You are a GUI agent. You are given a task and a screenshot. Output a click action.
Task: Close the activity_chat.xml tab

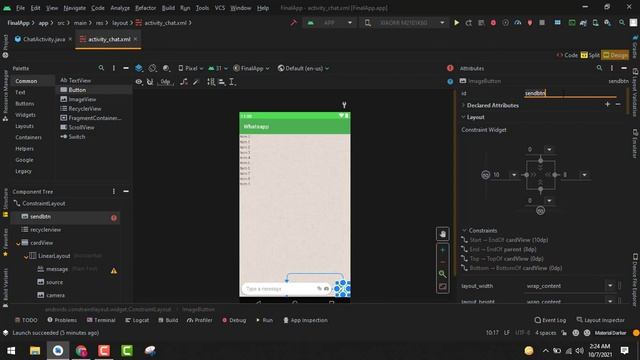(135, 39)
